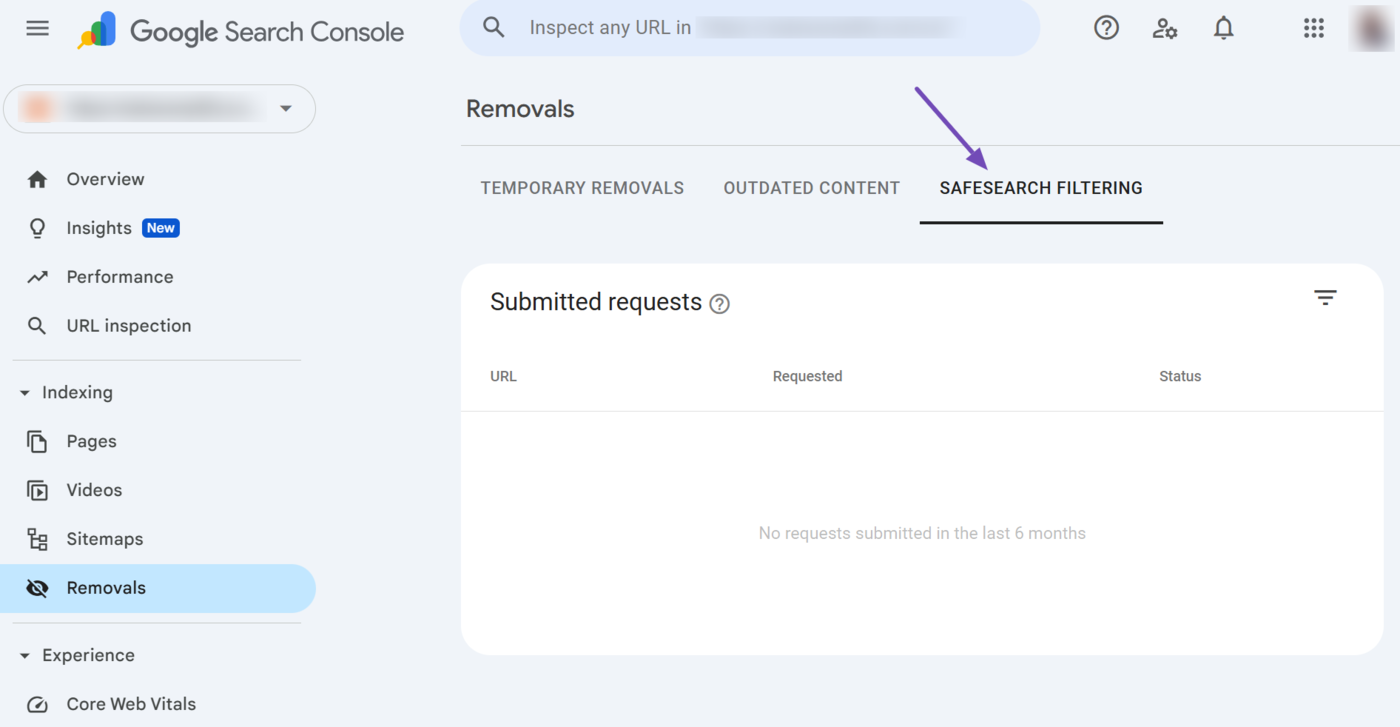
Task: Click the Help question mark icon
Action: coord(1106,28)
